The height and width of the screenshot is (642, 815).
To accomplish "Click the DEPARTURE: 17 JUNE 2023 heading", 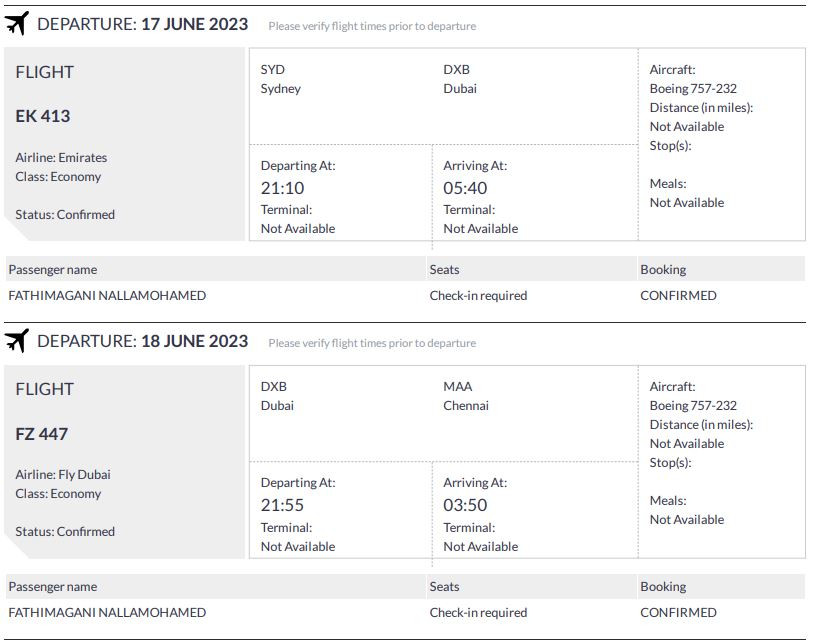I will coord(142,24).
